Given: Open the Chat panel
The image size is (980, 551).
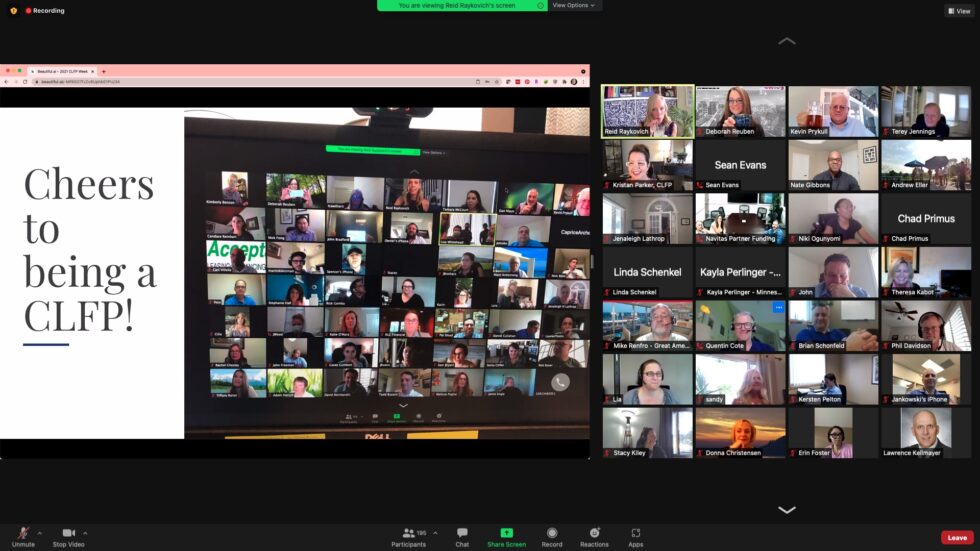Looking at the screenshot, I should [x=462, y=534].
